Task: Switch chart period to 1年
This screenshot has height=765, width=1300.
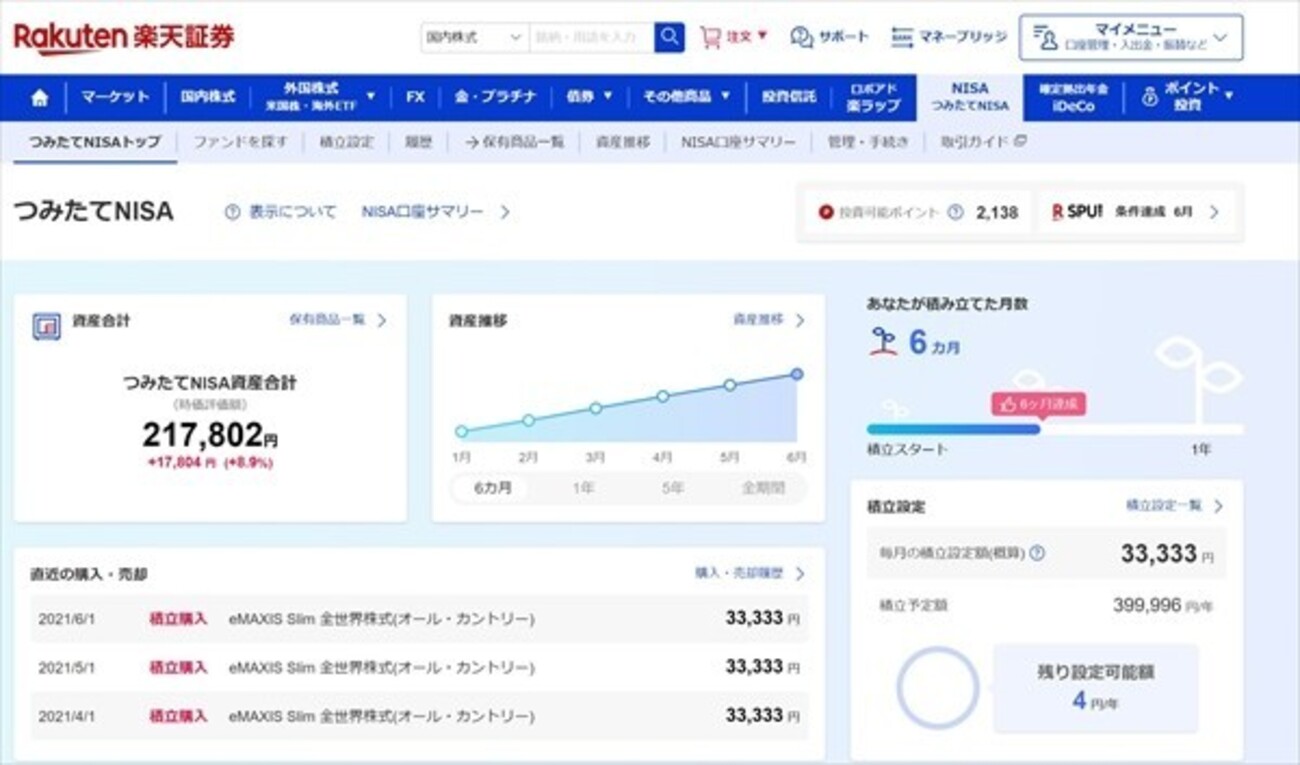Action: (x=583, y=488)
